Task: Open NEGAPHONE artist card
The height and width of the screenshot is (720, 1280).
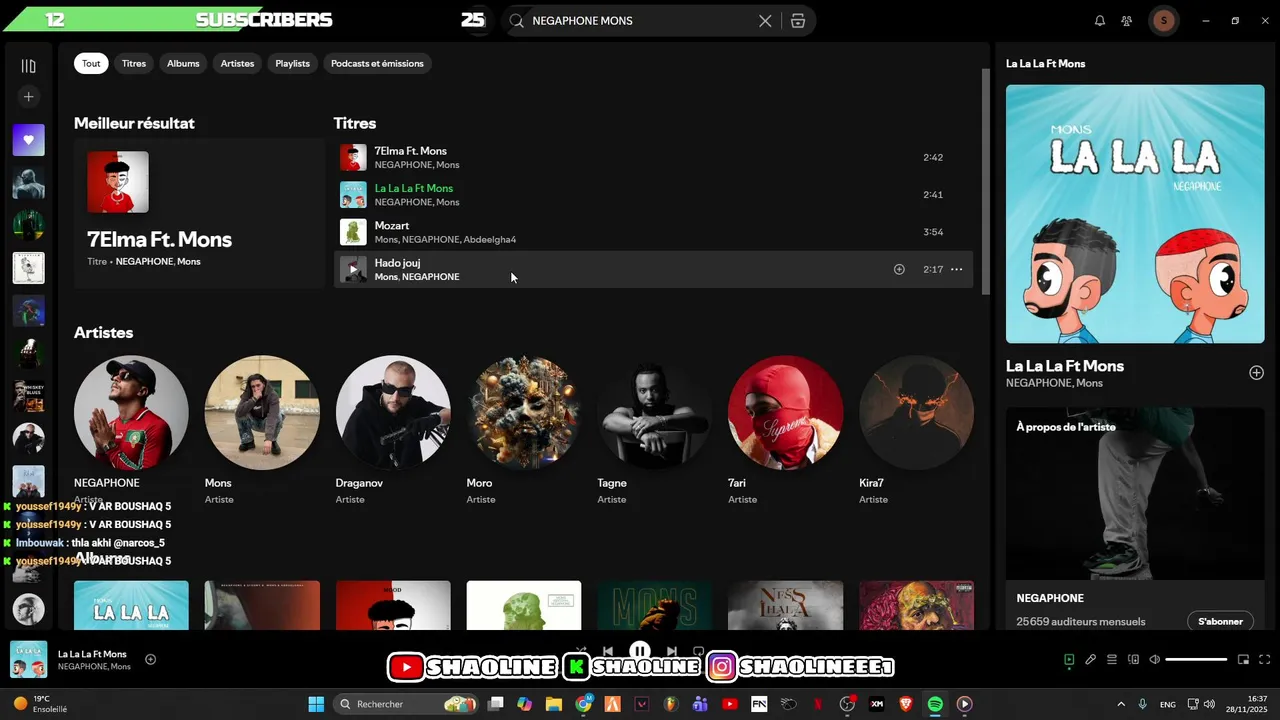Action: click(131, 430)
